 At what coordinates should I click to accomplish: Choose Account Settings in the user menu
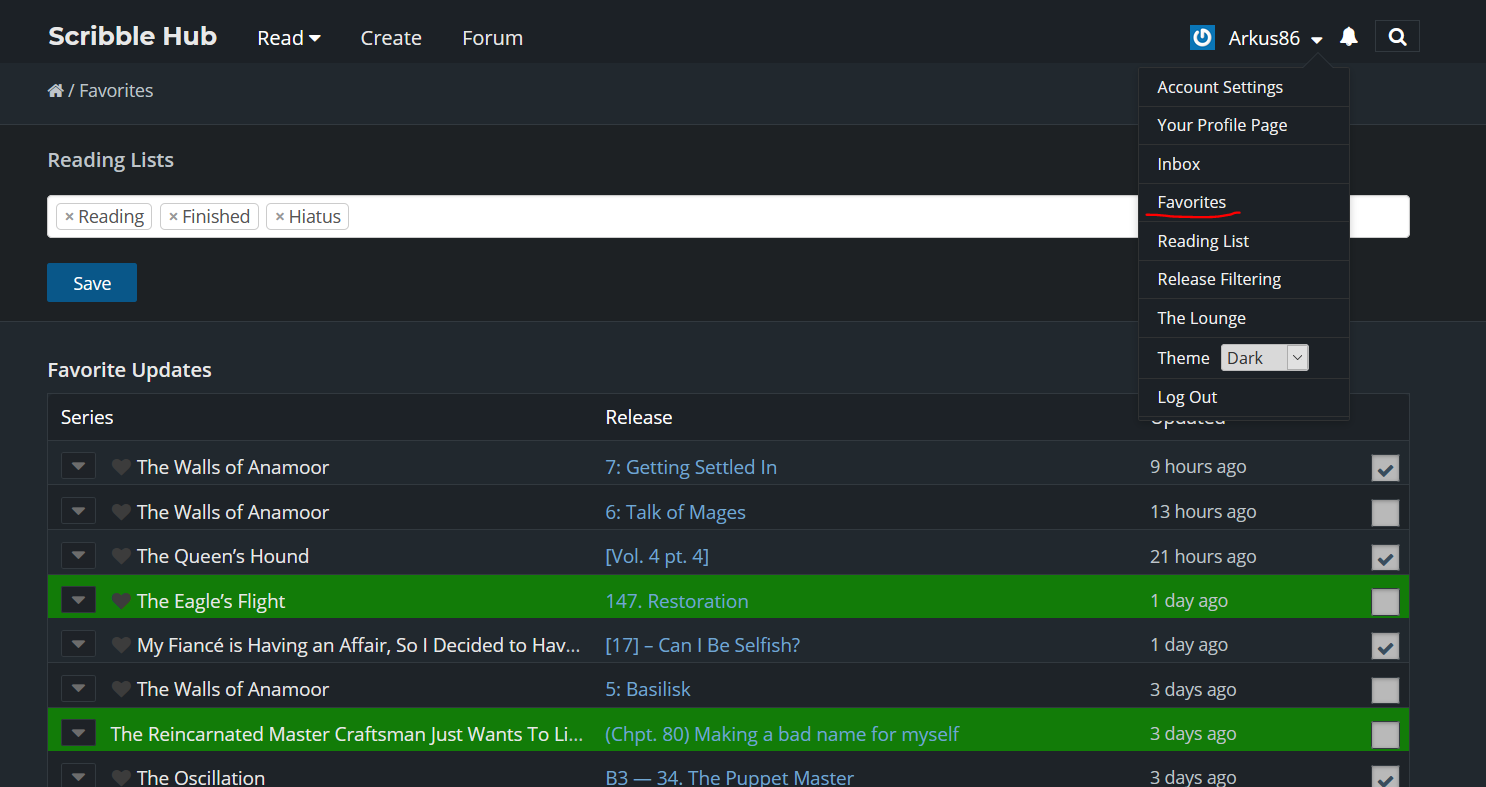pos(1220,87)
